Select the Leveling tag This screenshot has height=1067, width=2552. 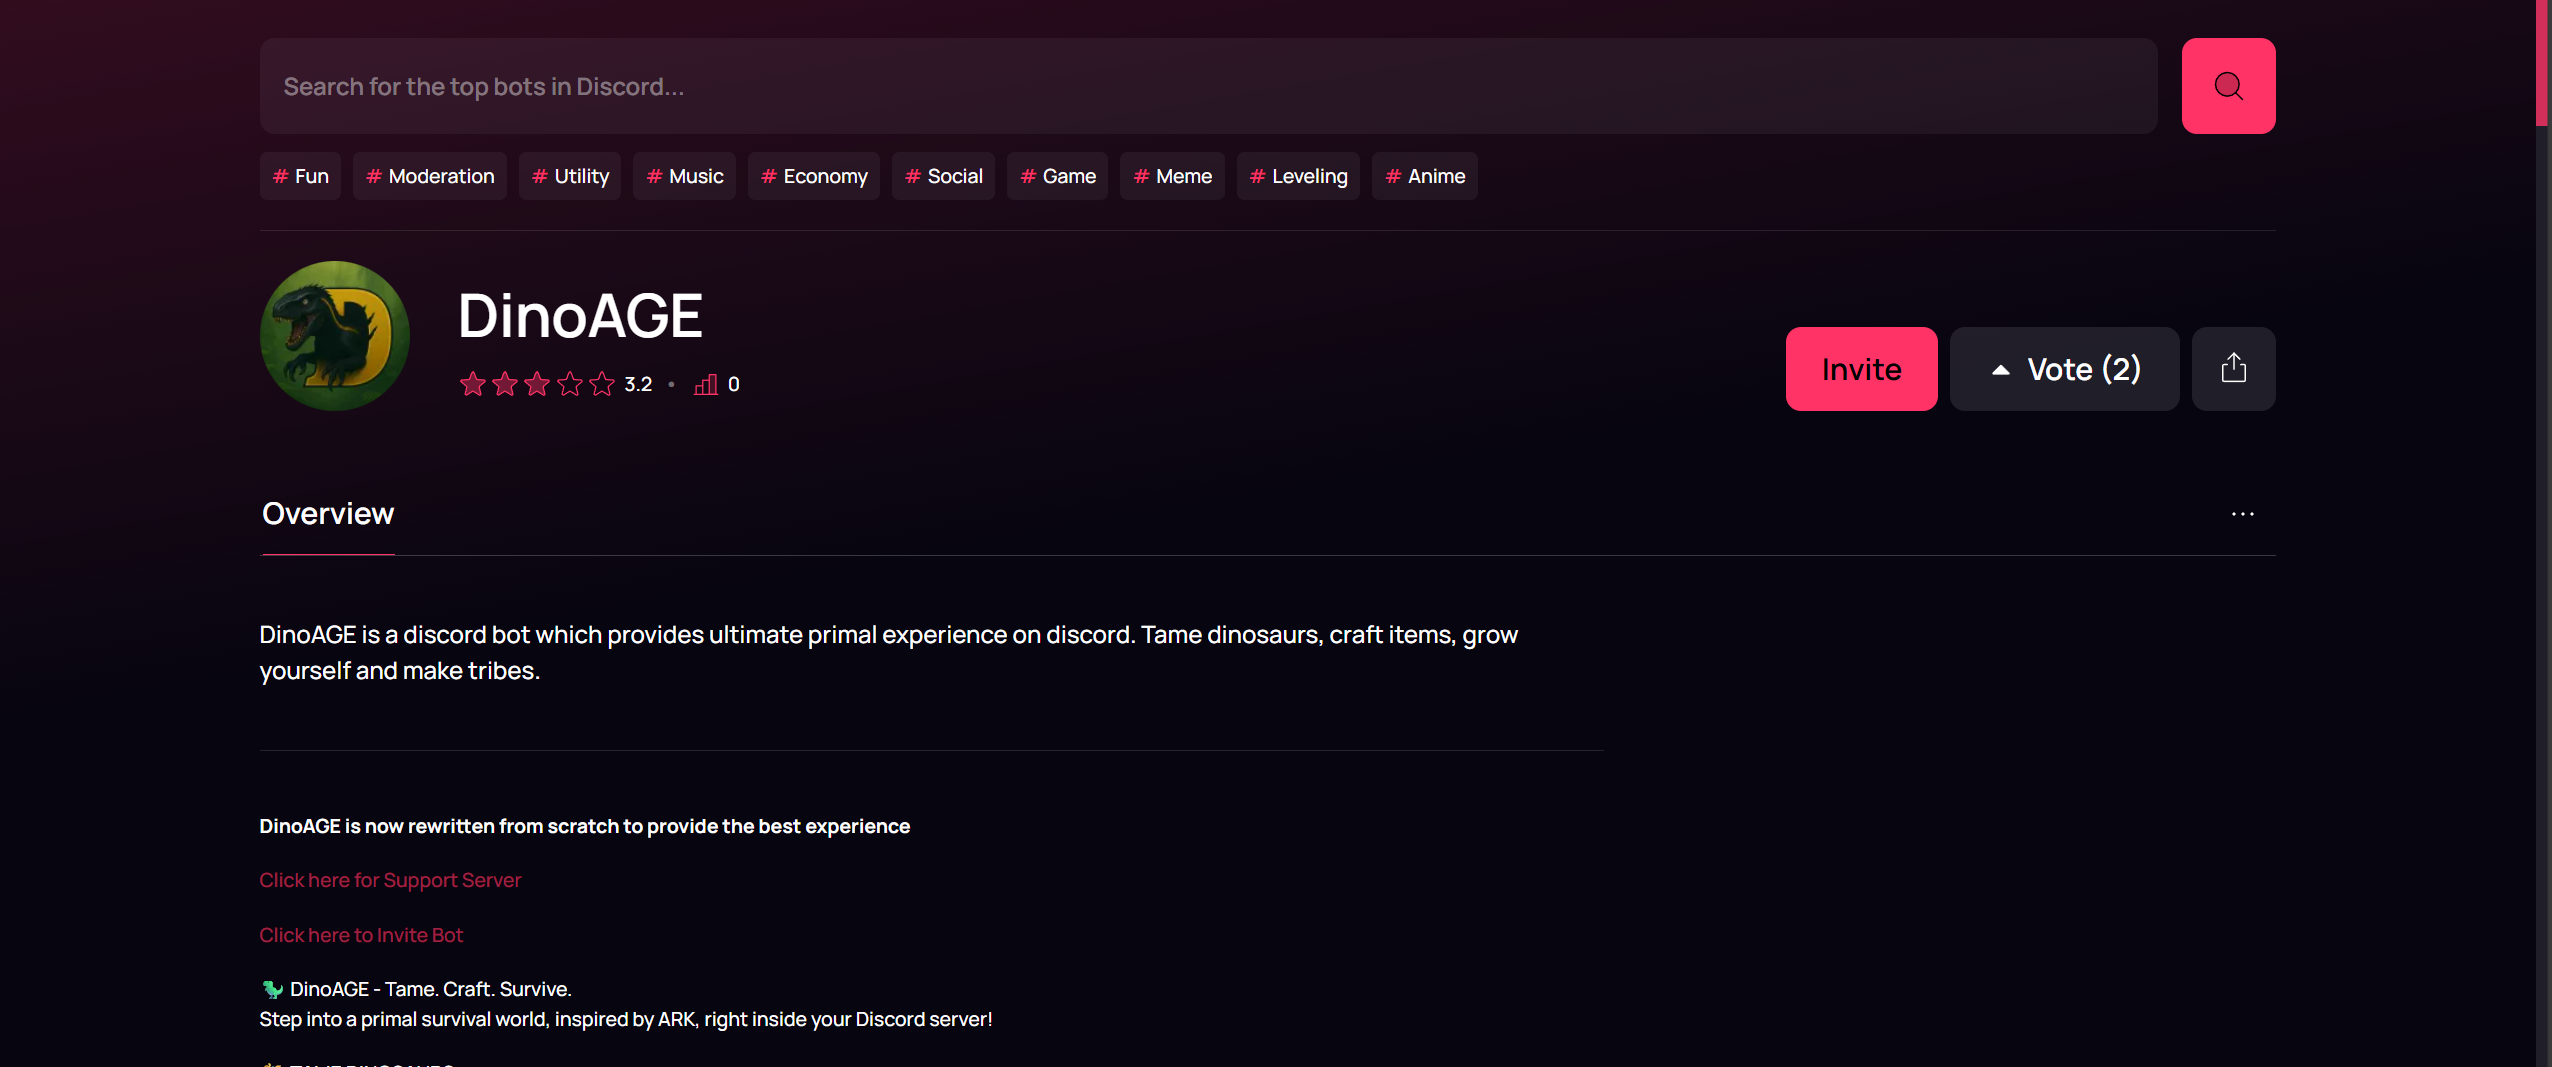(x=1298, y=176)
